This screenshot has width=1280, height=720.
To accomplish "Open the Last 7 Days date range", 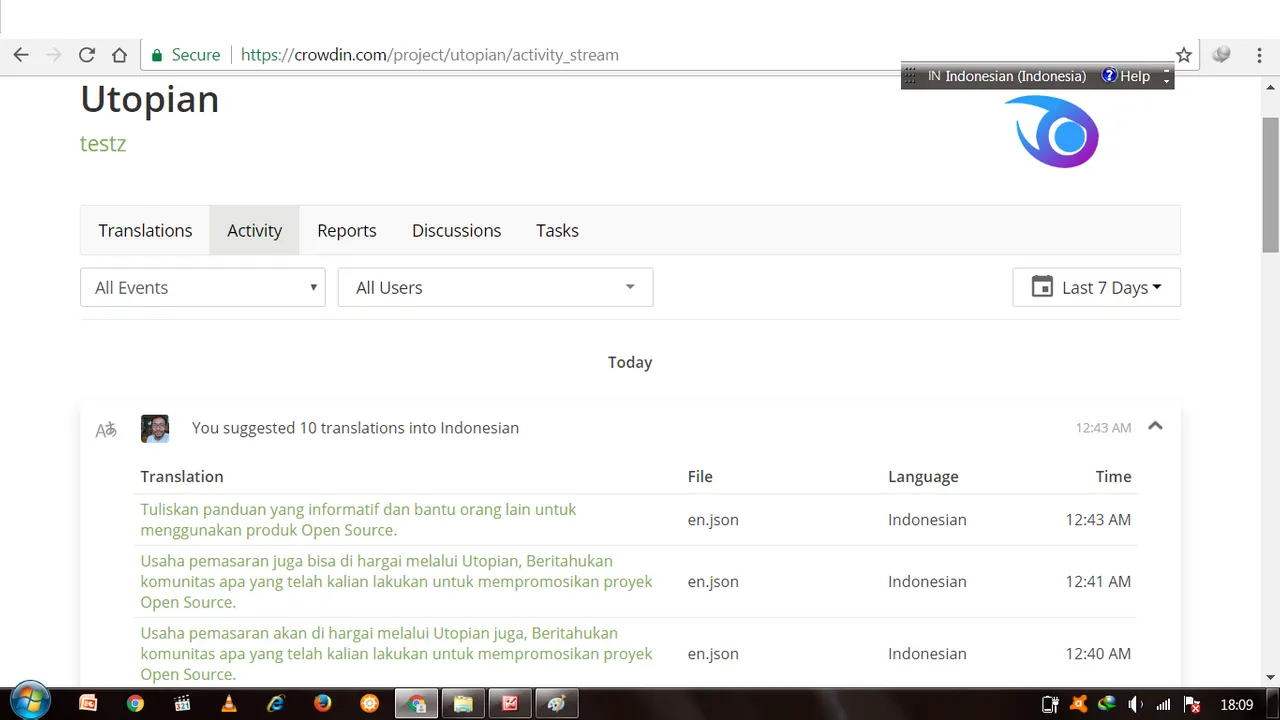I will [1097, 287].
